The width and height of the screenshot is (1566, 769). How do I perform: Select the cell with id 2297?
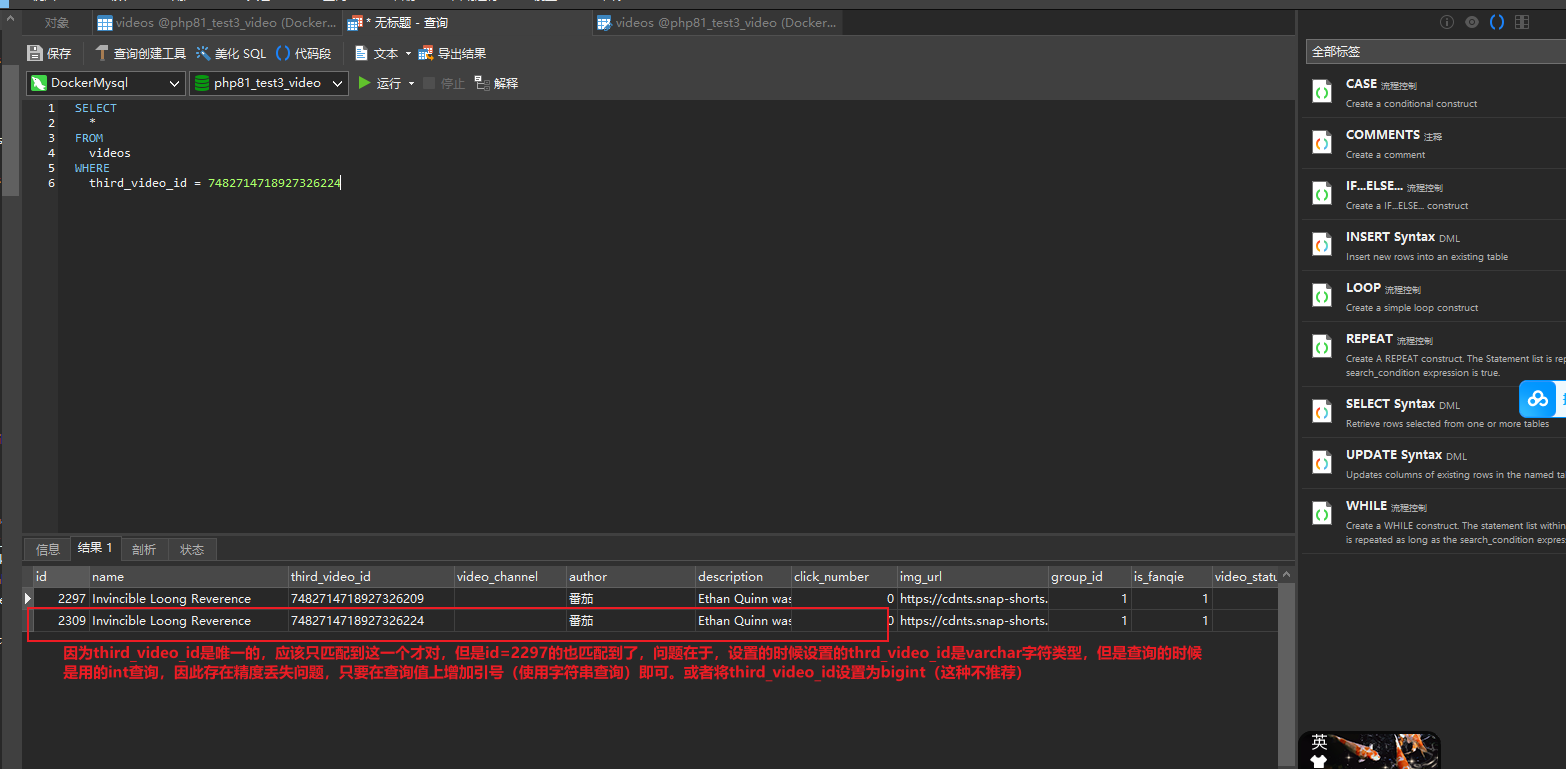point(61,598)
